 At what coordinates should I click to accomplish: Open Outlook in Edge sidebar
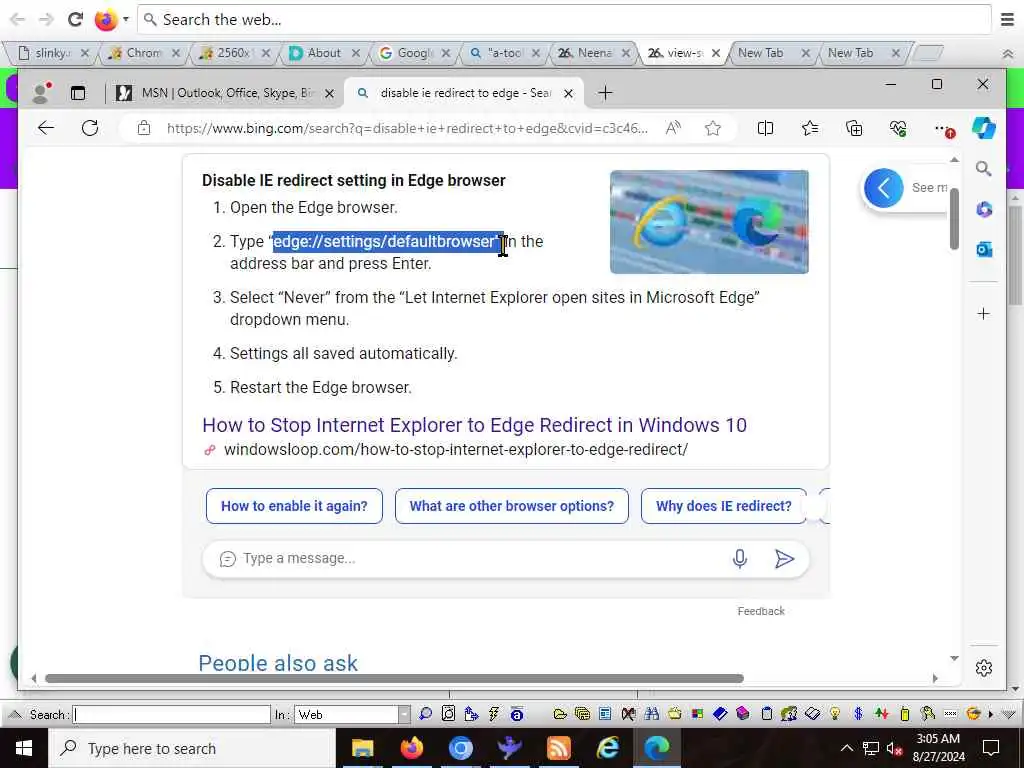(984, 249)
